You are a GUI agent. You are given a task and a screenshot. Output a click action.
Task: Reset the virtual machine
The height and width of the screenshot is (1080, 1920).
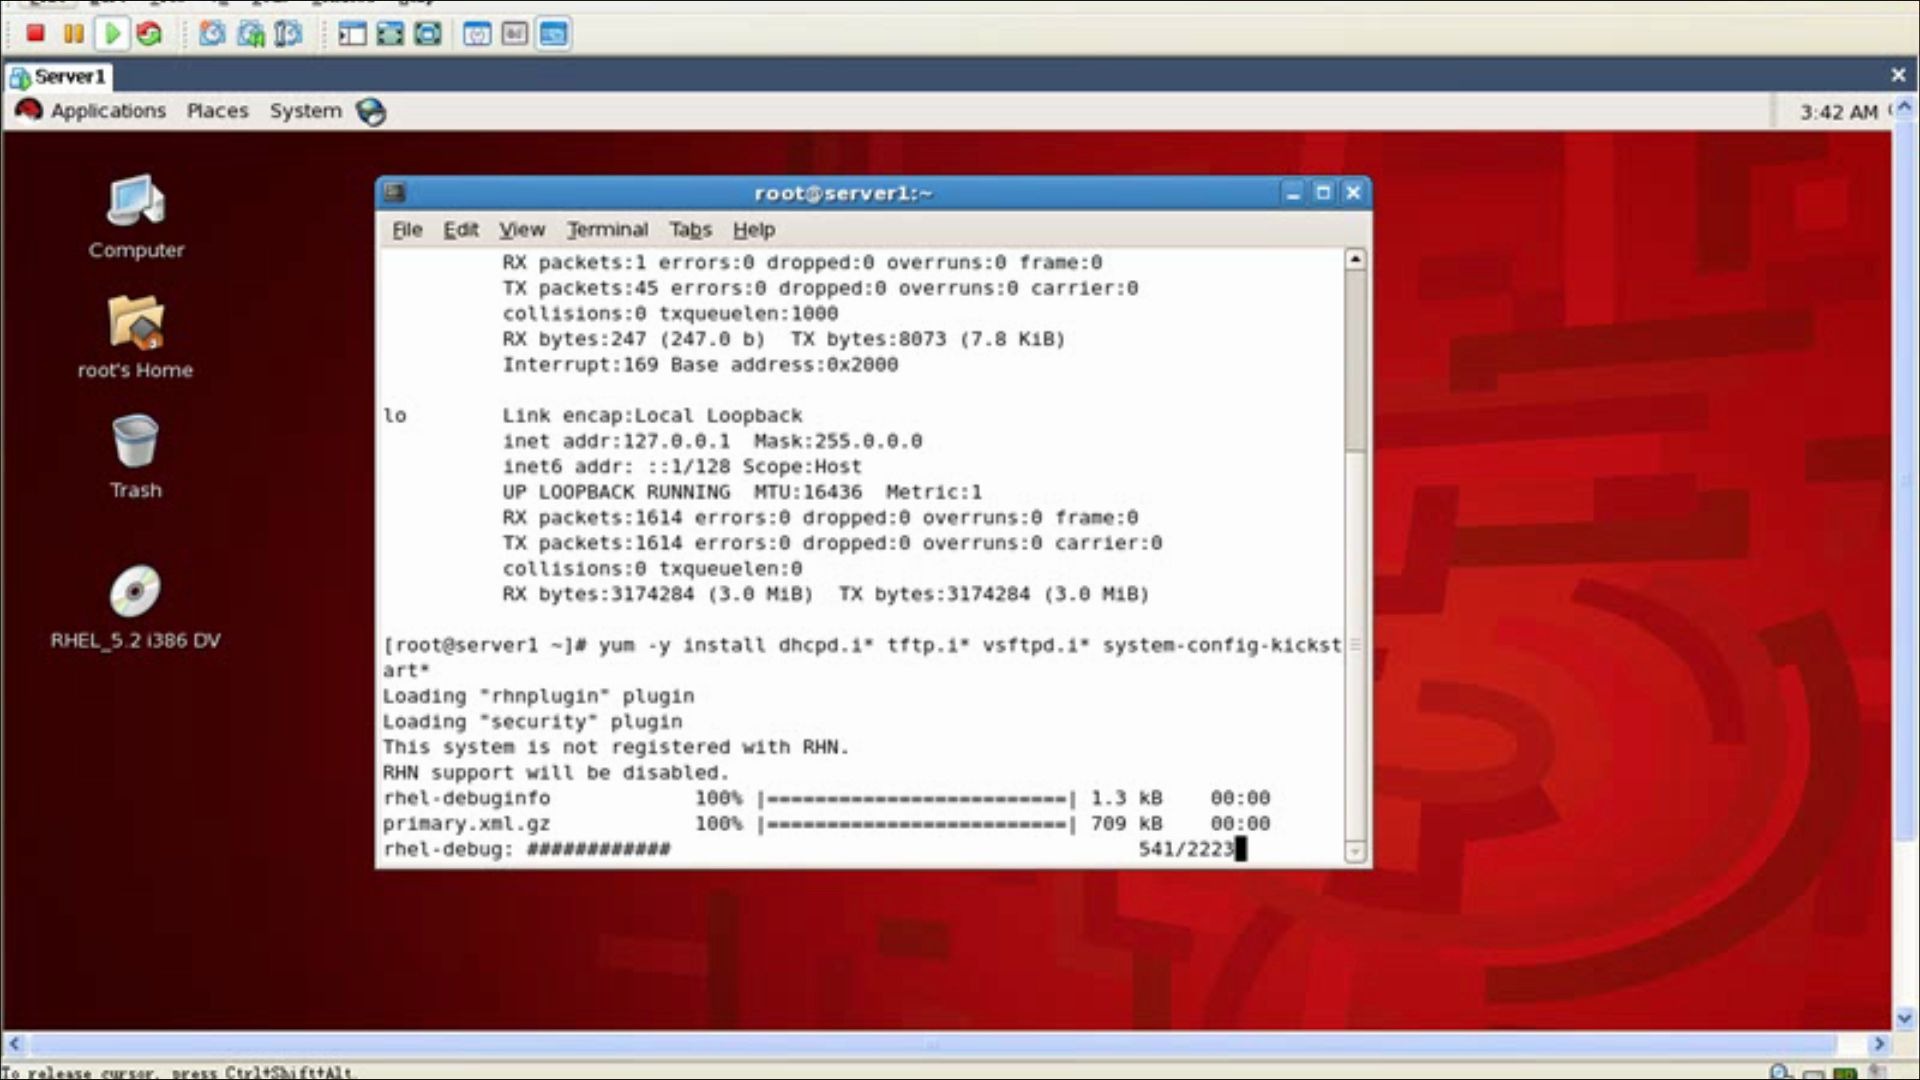150,33
